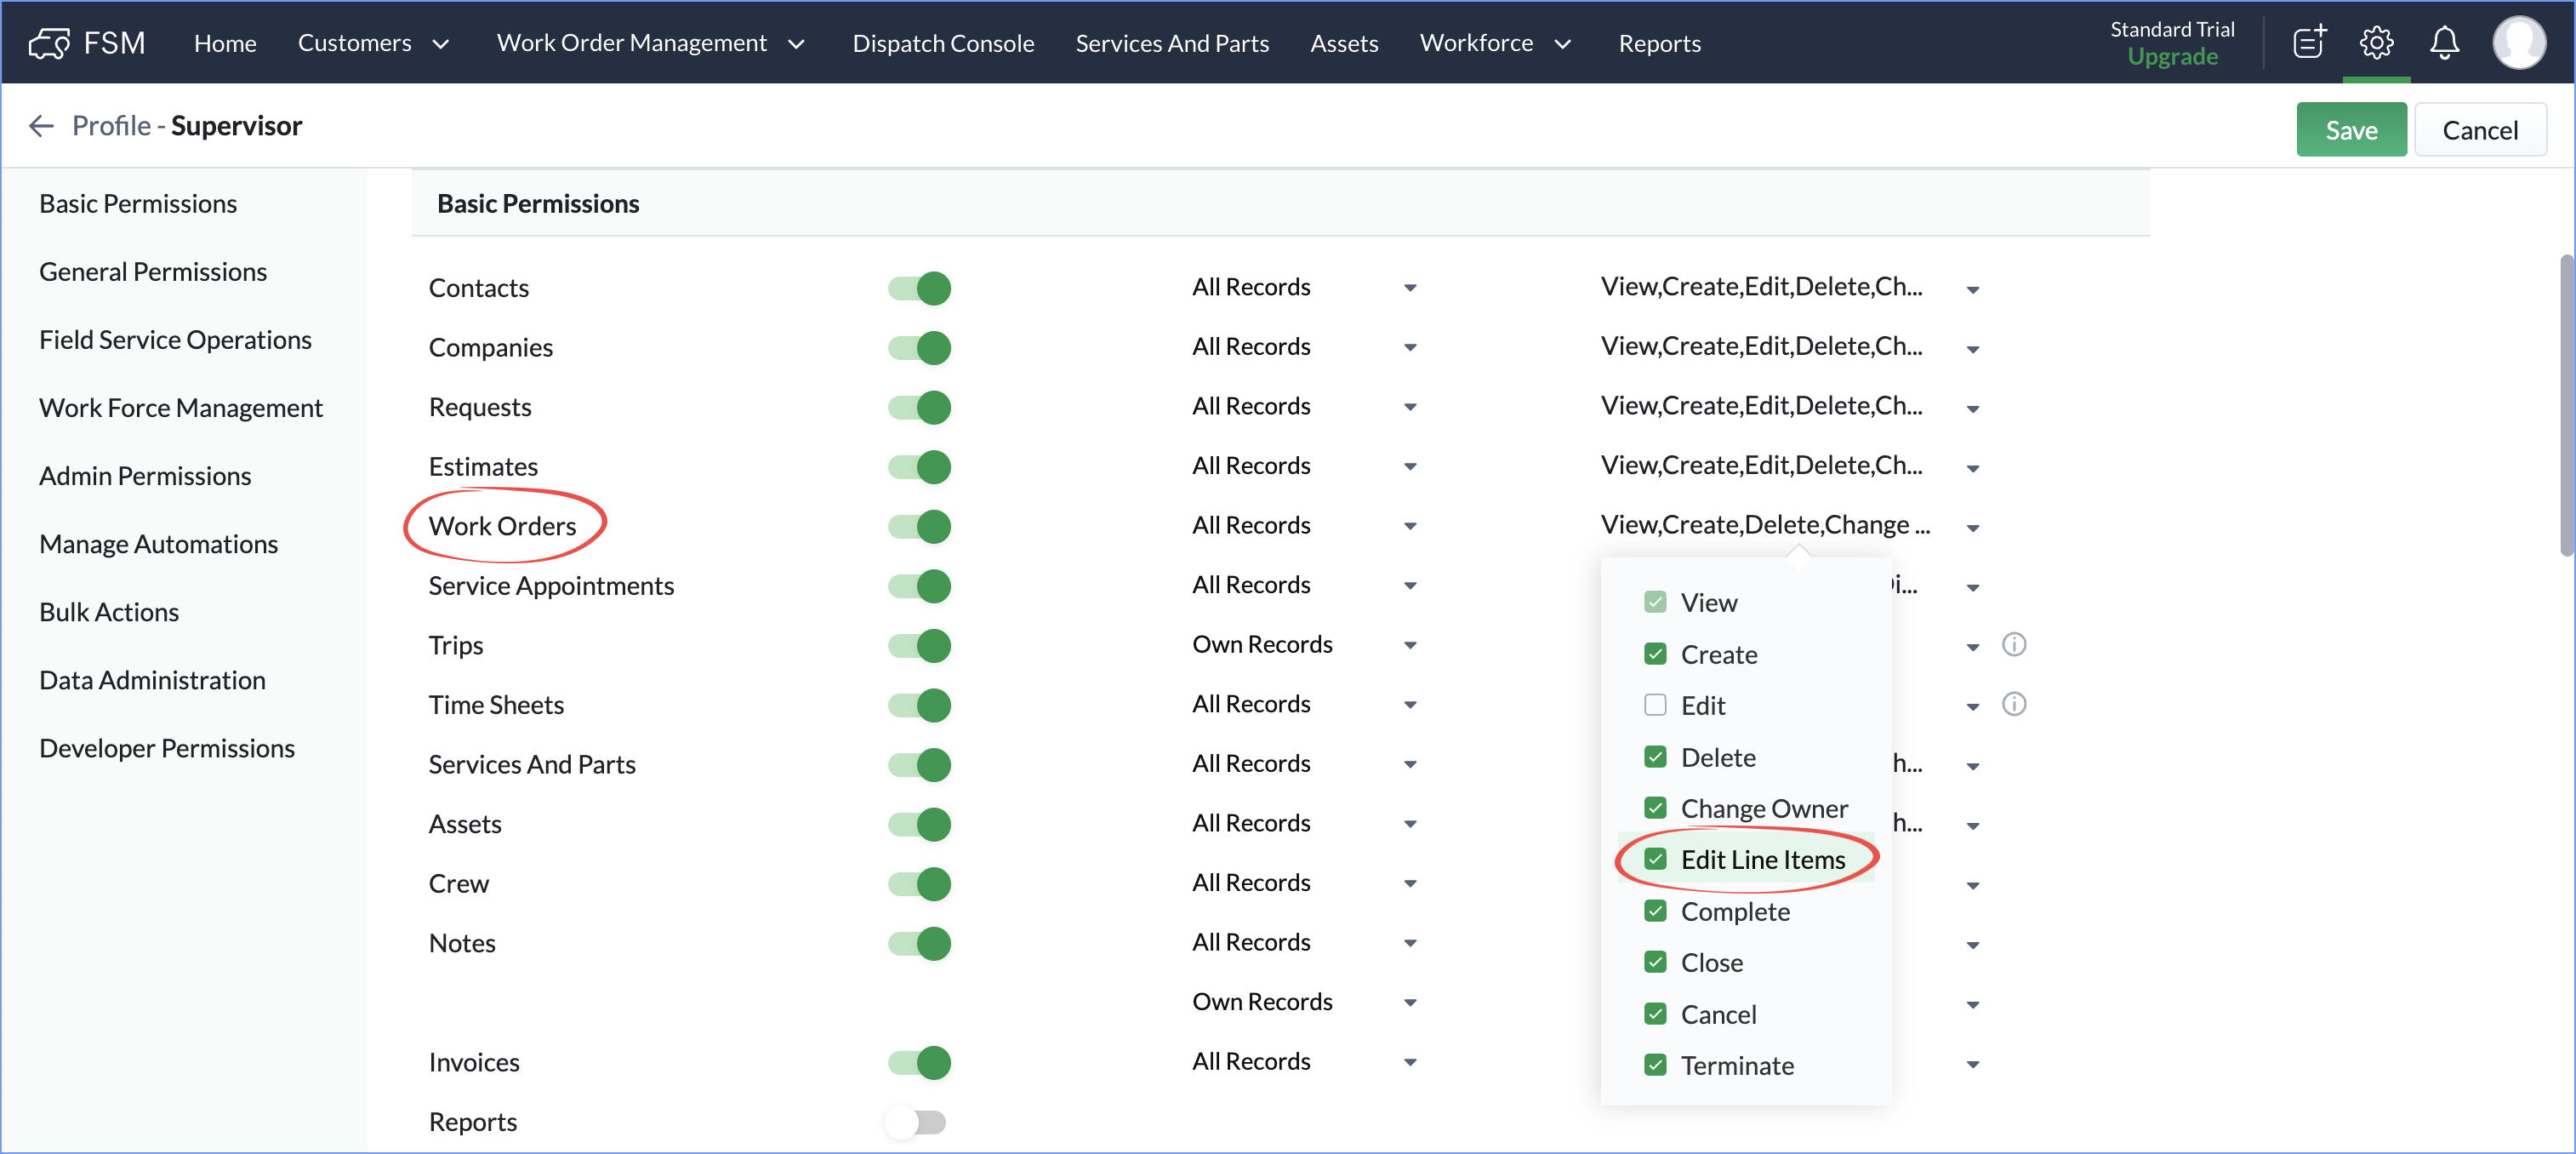The image size is (2576, 1154).
Task: Jump to Developer Permissions section
Action: [167, 748]
